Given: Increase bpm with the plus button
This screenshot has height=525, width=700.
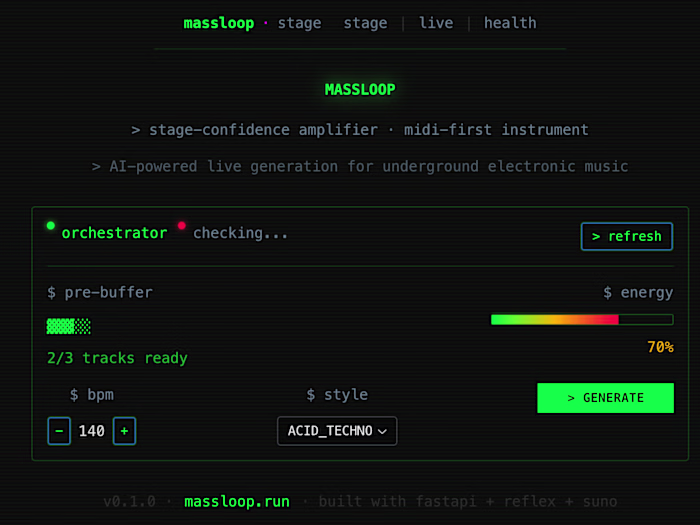Looking at the screenshot, I should point(124,431).
